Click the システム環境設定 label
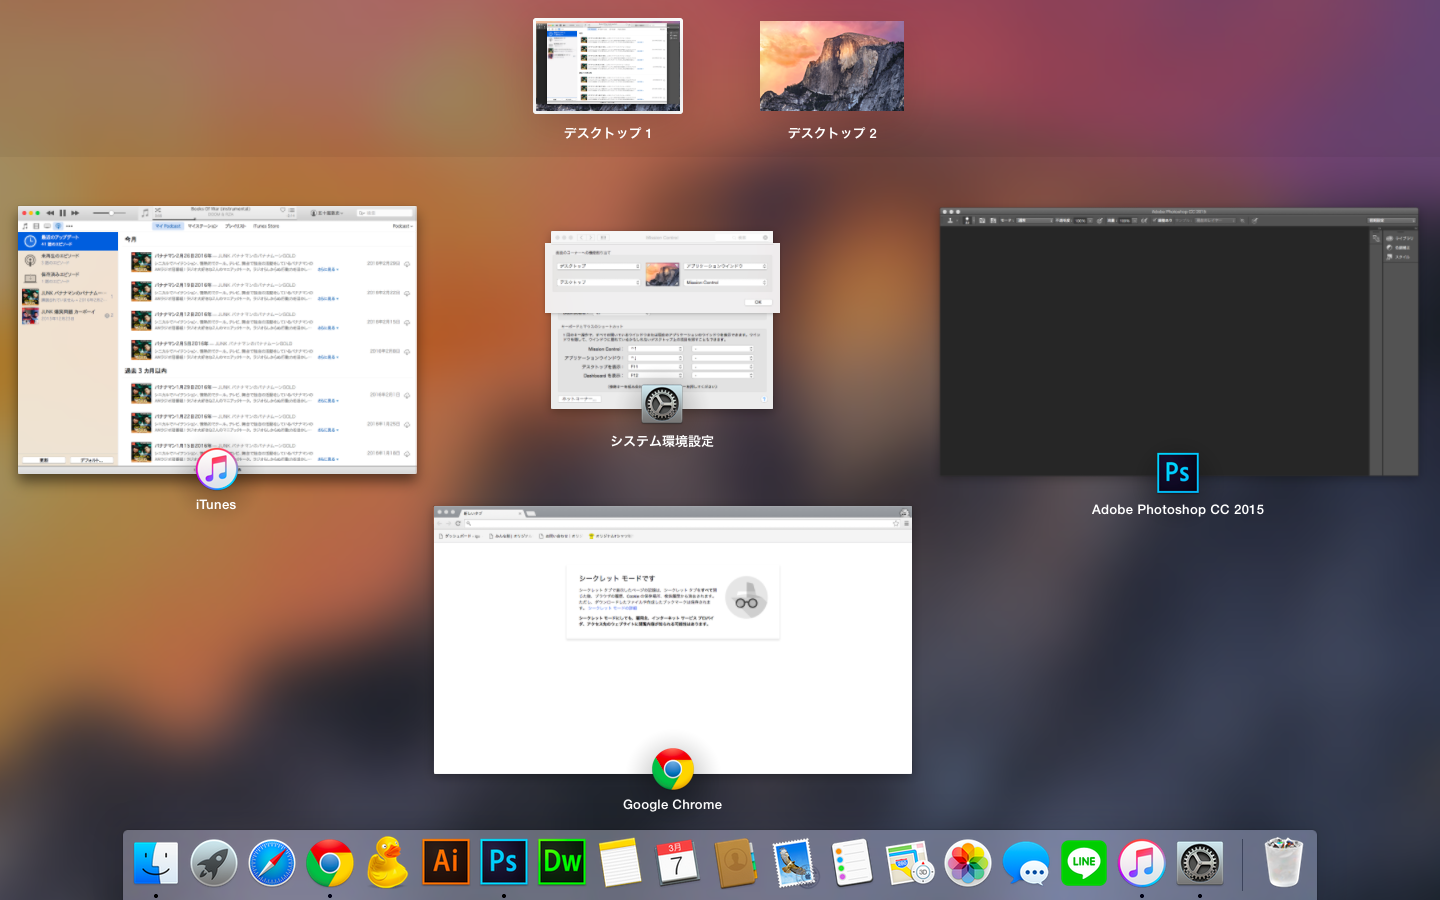The image size is (1440, 900). pyautogui.click(x=662, y=441)
